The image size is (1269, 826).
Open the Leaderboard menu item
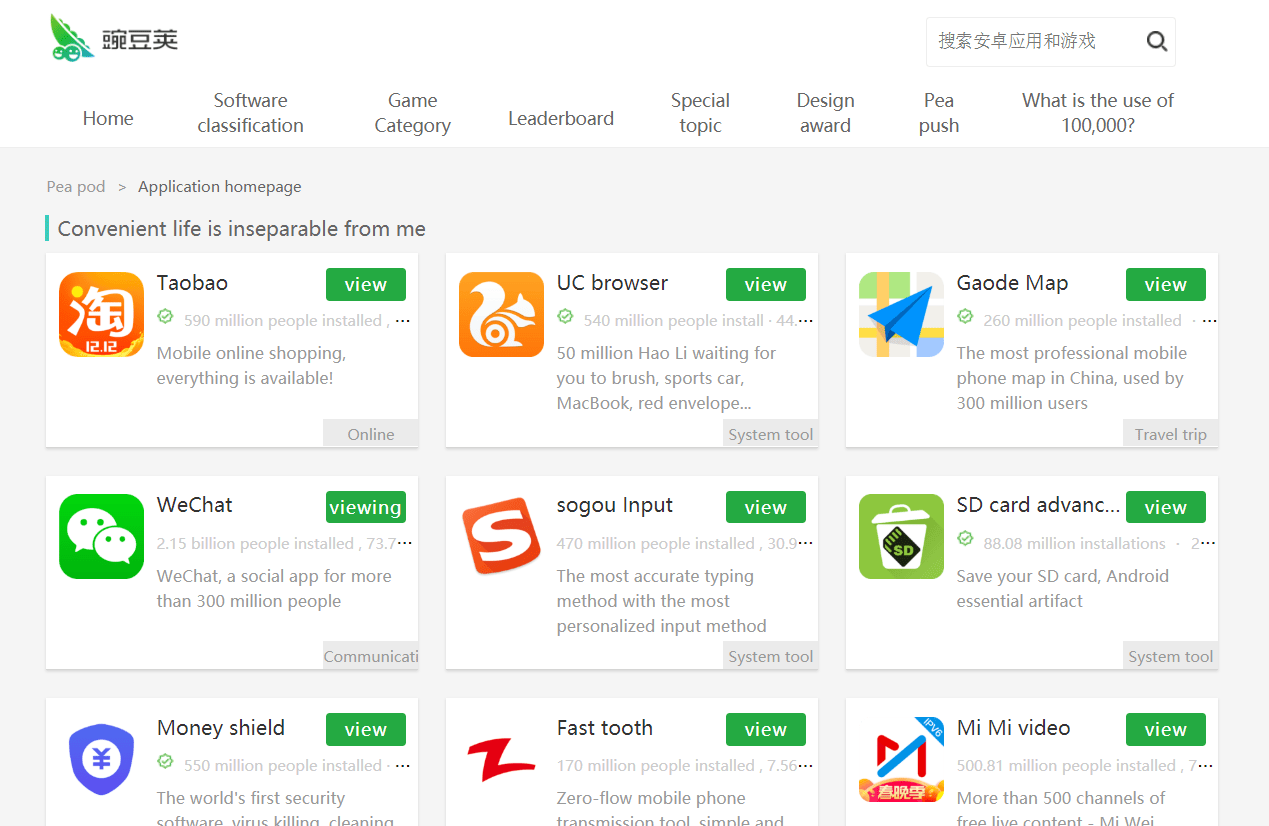561,118
